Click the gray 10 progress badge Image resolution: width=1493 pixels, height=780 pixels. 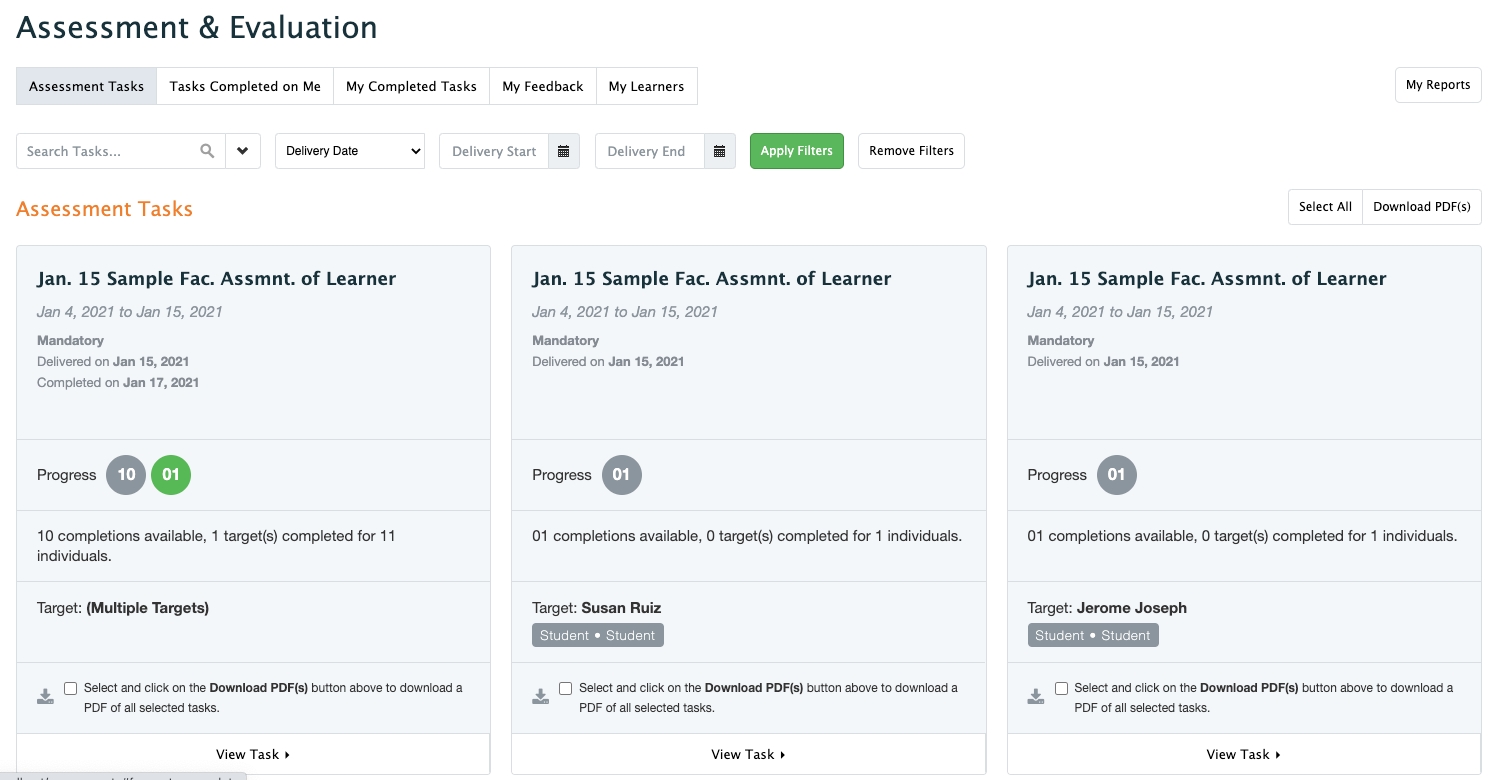[126, 475]
